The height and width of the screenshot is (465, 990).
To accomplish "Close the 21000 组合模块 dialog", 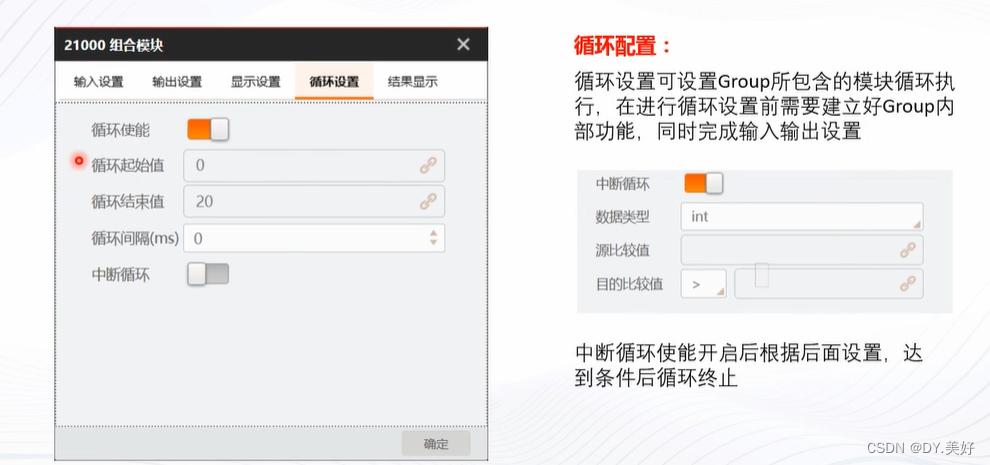I will (x=463, y=44).
